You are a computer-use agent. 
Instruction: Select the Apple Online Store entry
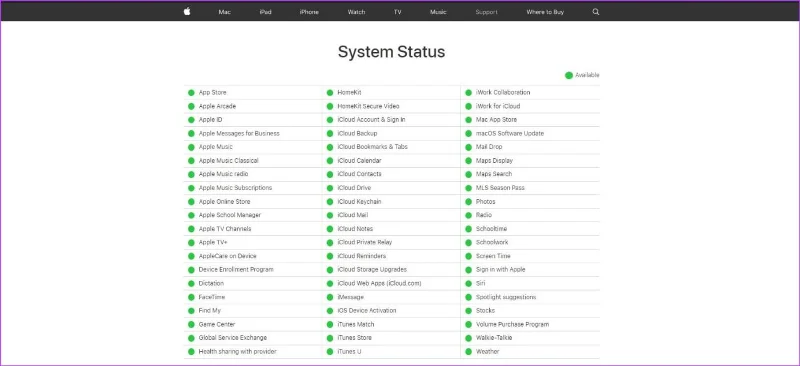[x=224, y=202]
